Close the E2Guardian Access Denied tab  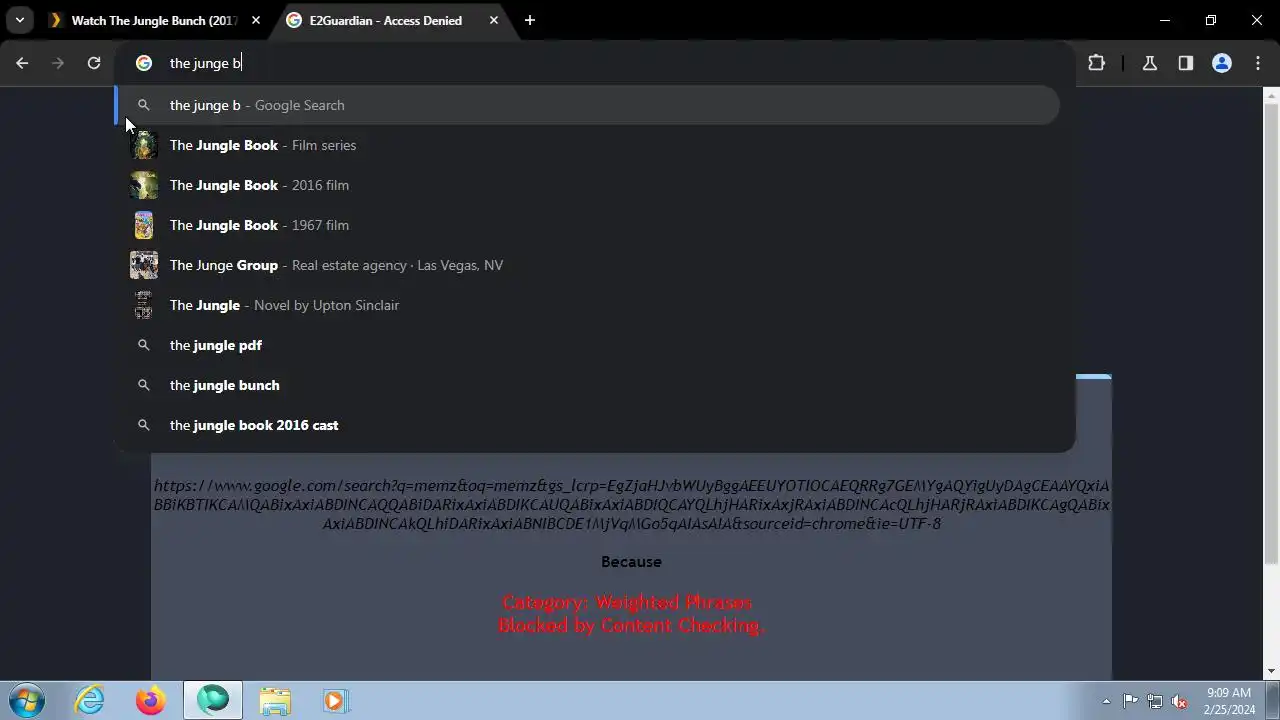(493, 20)
